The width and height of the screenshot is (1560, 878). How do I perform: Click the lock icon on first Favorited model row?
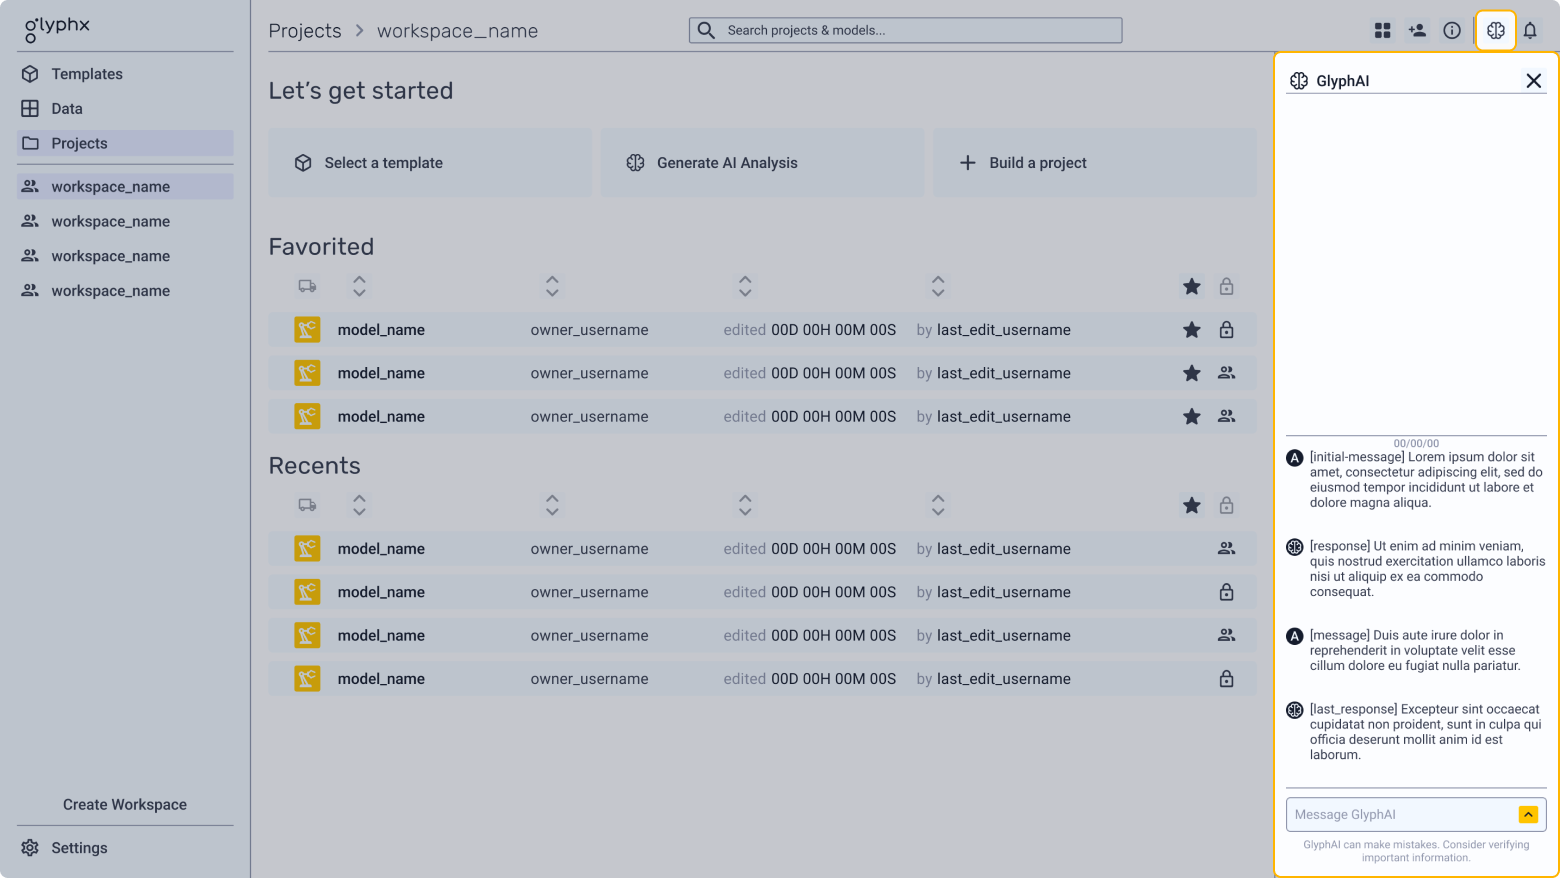1226,329
